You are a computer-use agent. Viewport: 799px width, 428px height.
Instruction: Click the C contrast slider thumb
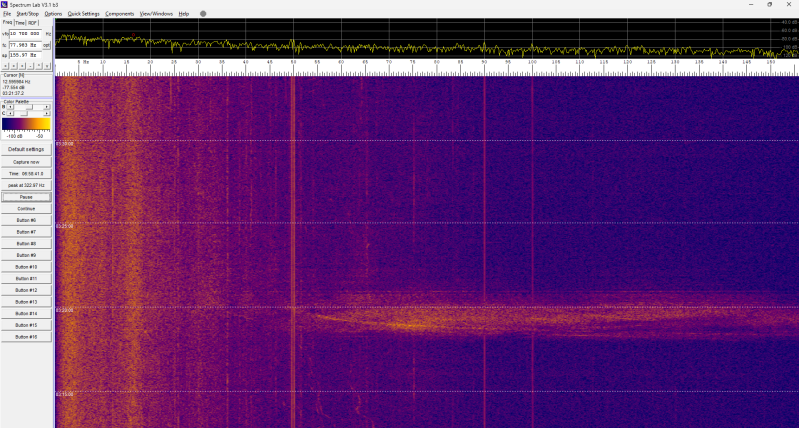(24, 113)
